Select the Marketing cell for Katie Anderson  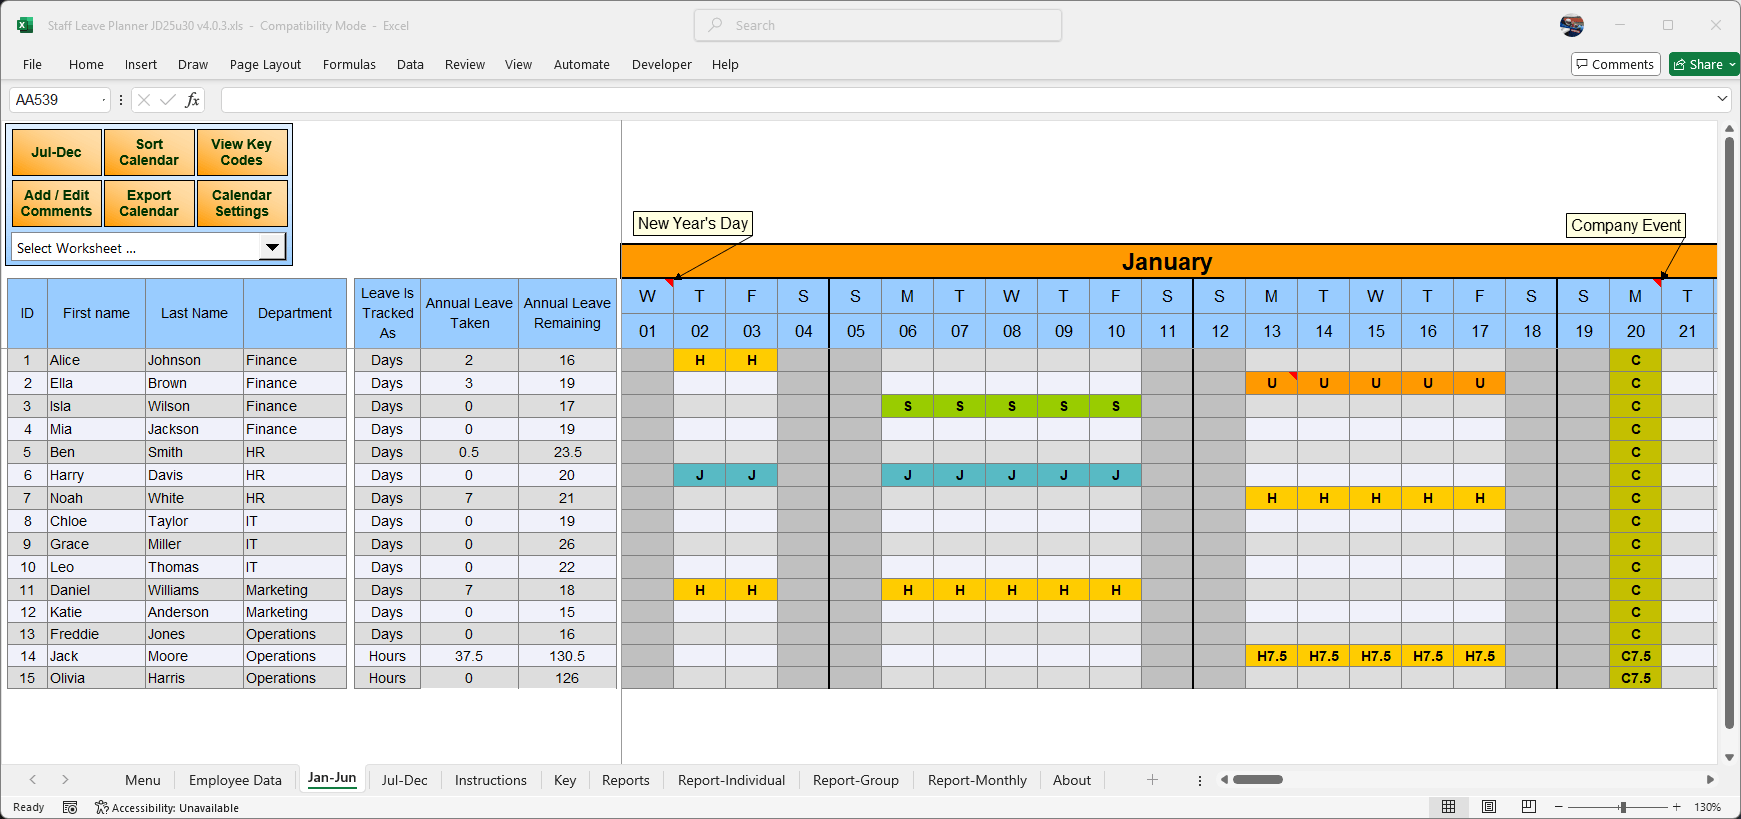click(x=295, y=612)
